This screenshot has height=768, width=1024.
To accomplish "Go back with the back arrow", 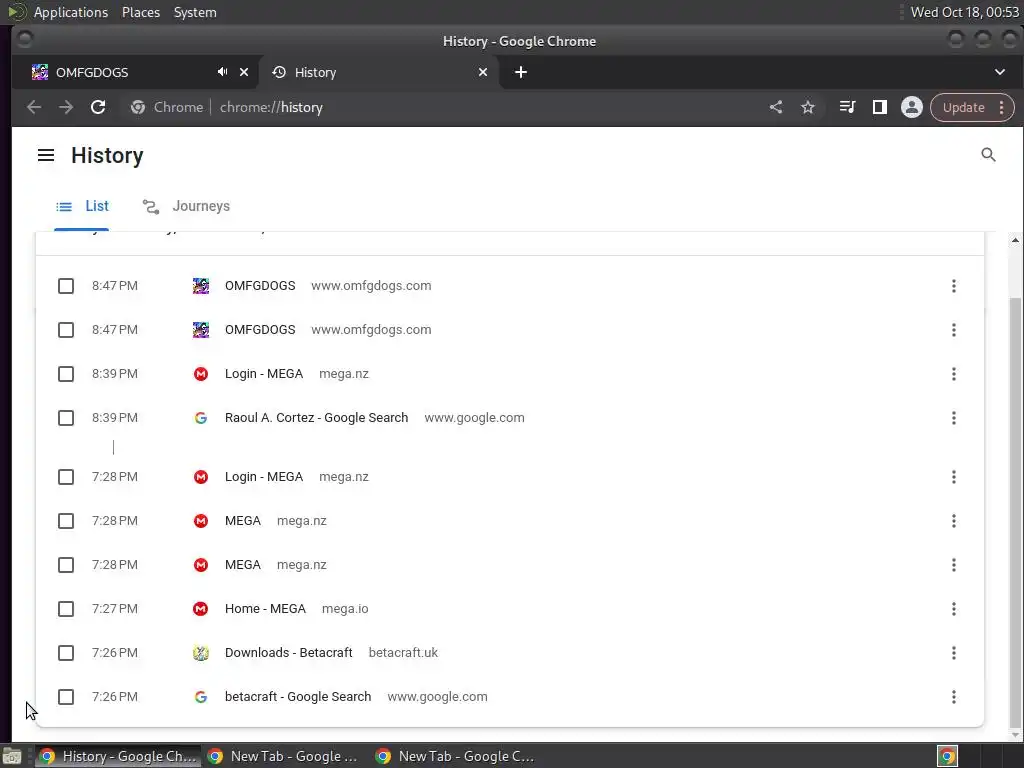I will point(34,107).
